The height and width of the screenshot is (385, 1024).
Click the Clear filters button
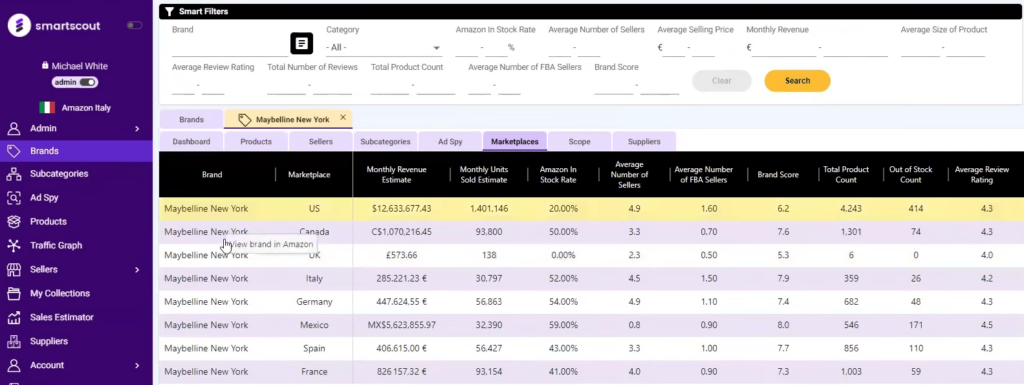click(x=722, y=81)
